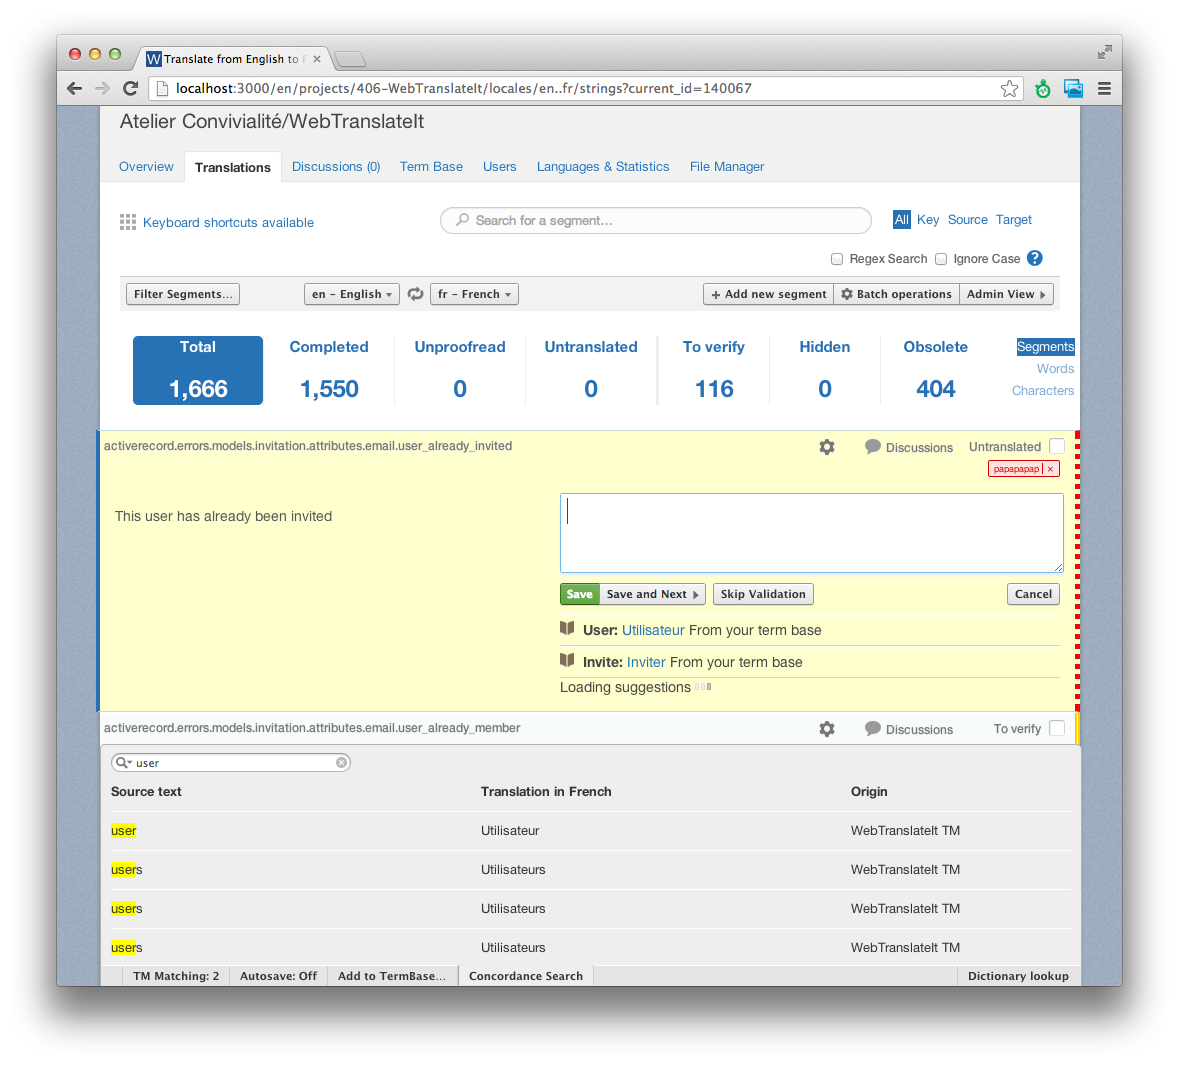Open the keyboard shortcuts grid icon
Image resolution: width=1179 pixels, height=1065 pixels.
(x=128, y=222)
